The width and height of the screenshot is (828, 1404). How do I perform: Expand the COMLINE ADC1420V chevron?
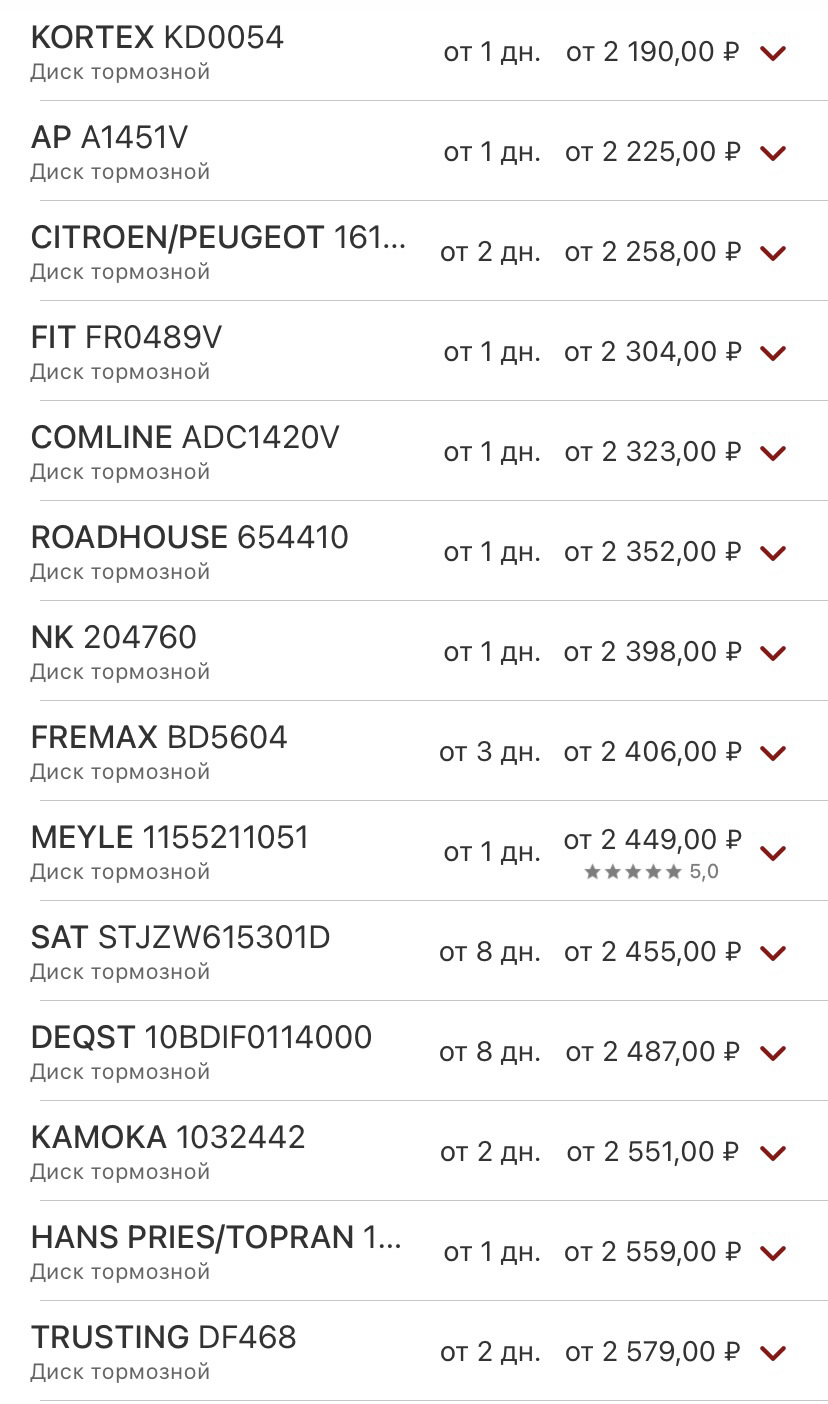(773, 453)
